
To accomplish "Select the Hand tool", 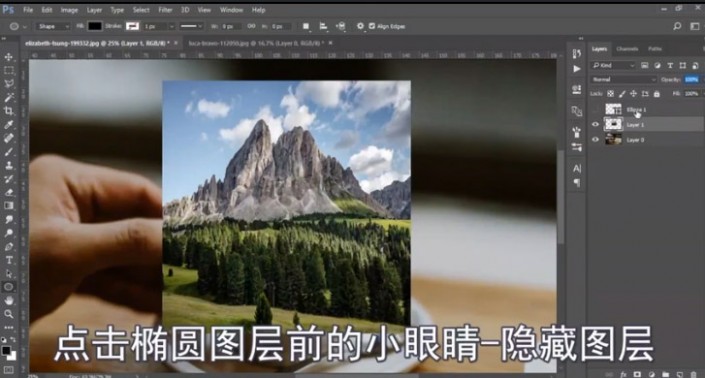I will click(9, 300).
